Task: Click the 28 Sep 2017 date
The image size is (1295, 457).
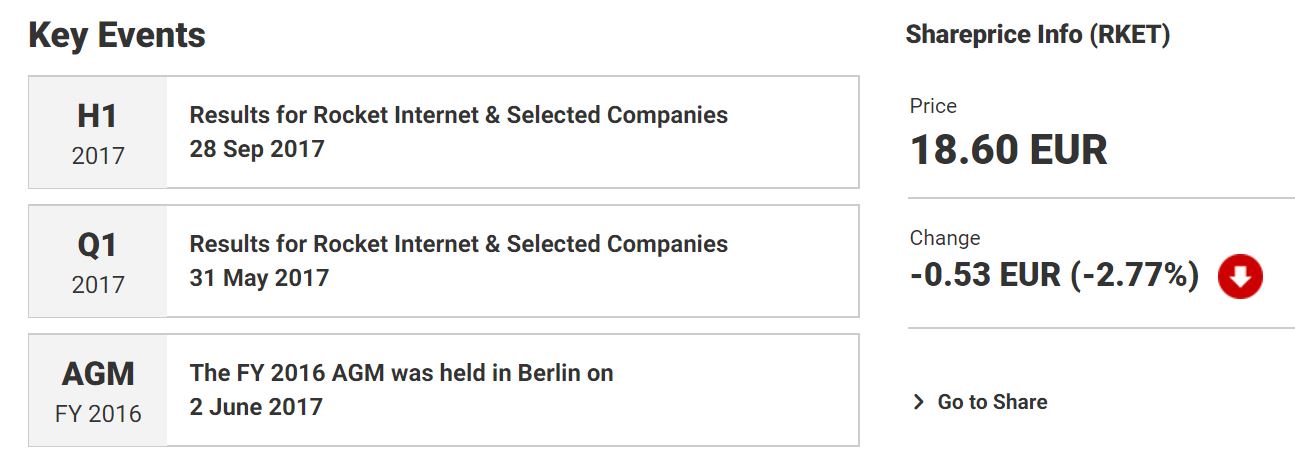Action: click(257, 149)
